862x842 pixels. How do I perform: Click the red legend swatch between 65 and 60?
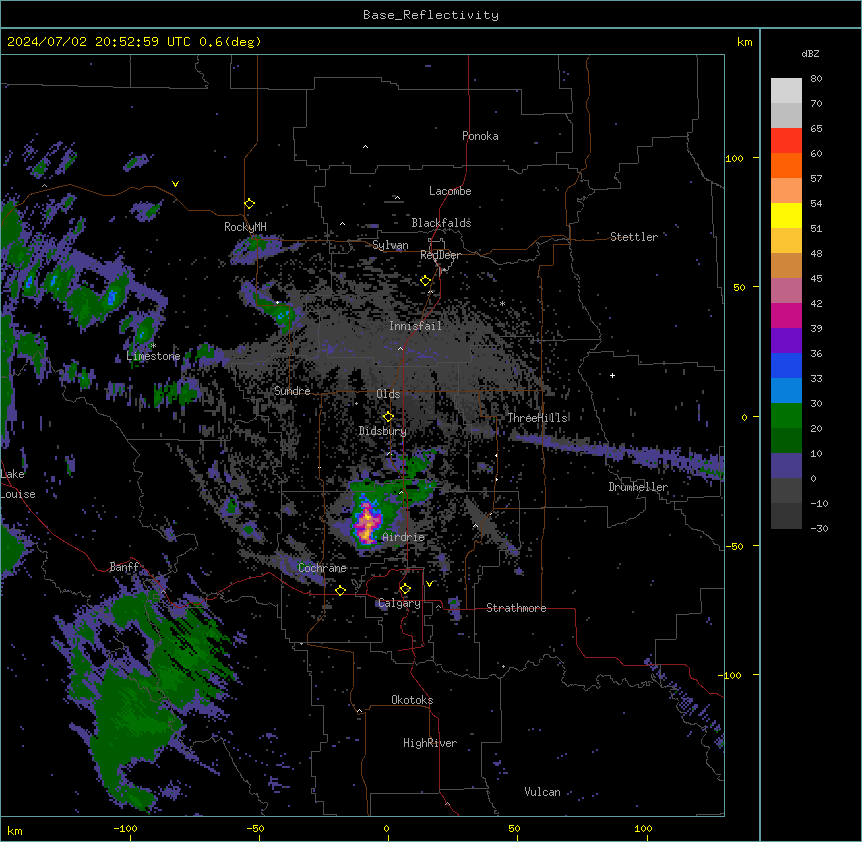pyautogui.click(x=786, y=140)
